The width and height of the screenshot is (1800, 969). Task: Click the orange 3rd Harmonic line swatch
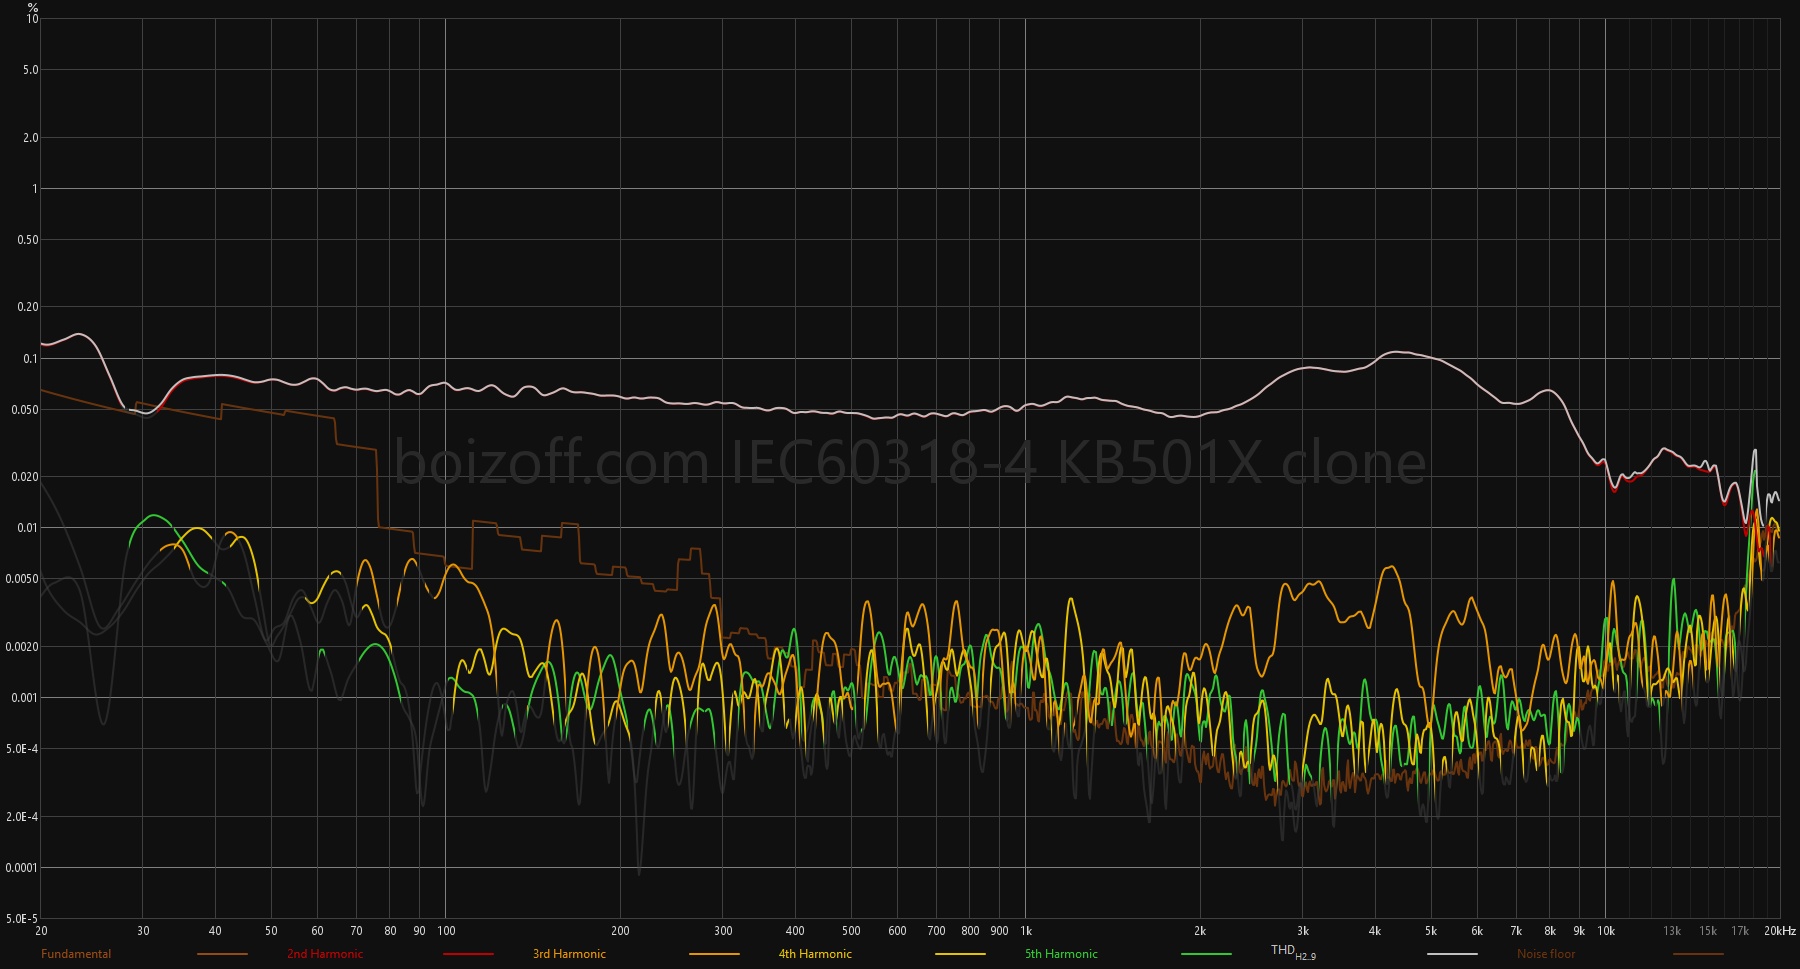click(x=714, y=954)
